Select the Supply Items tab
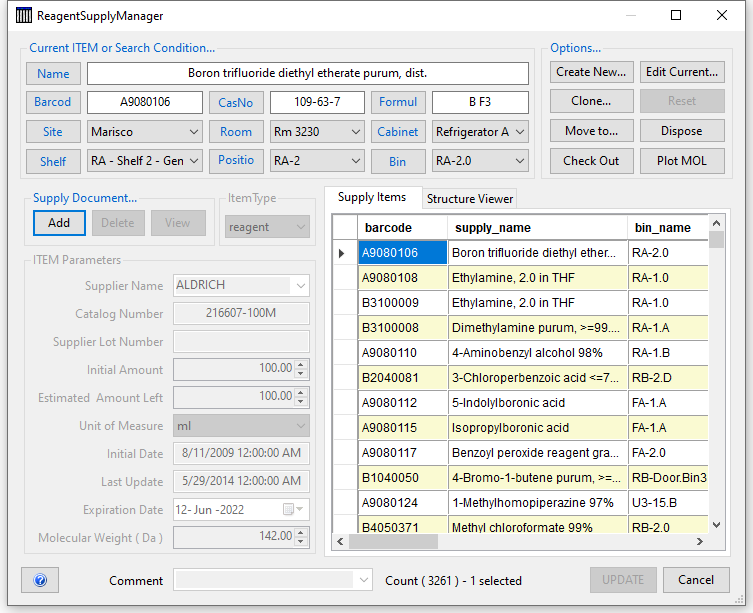The width and height of the screenshot is (753, 613). click(x=372, y=197)
